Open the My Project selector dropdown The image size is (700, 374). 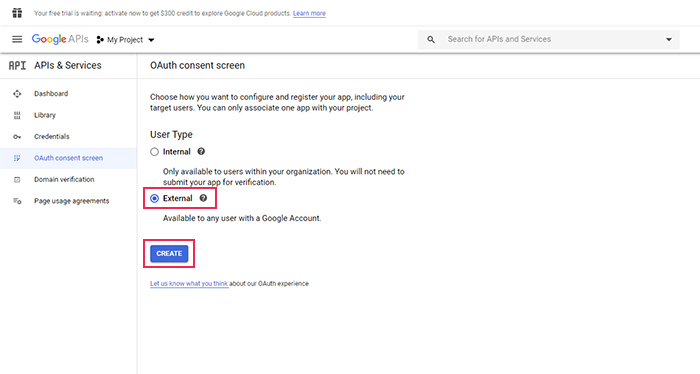click(x=125, y=40)
